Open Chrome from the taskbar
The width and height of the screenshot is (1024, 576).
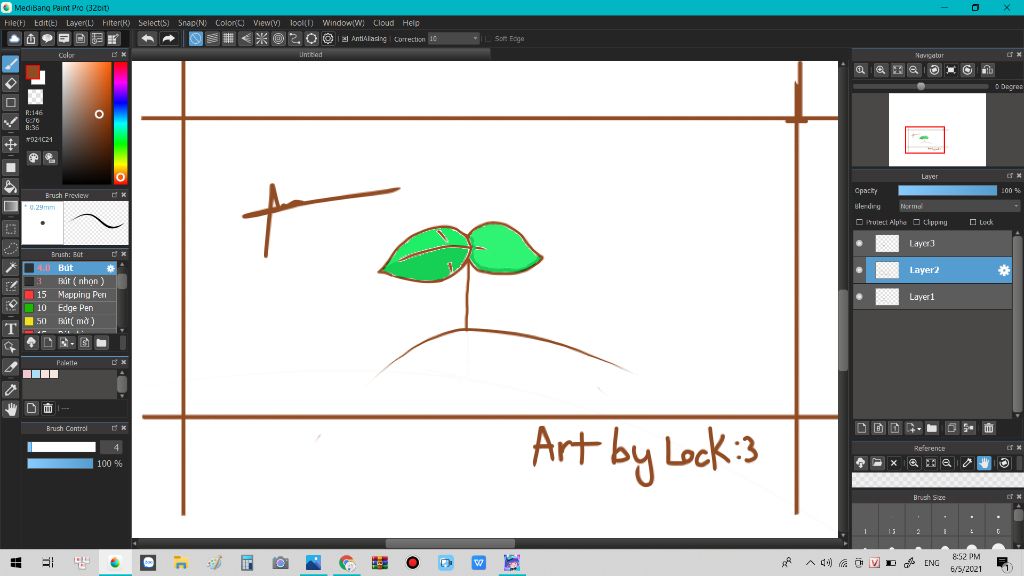coord(346,562)
